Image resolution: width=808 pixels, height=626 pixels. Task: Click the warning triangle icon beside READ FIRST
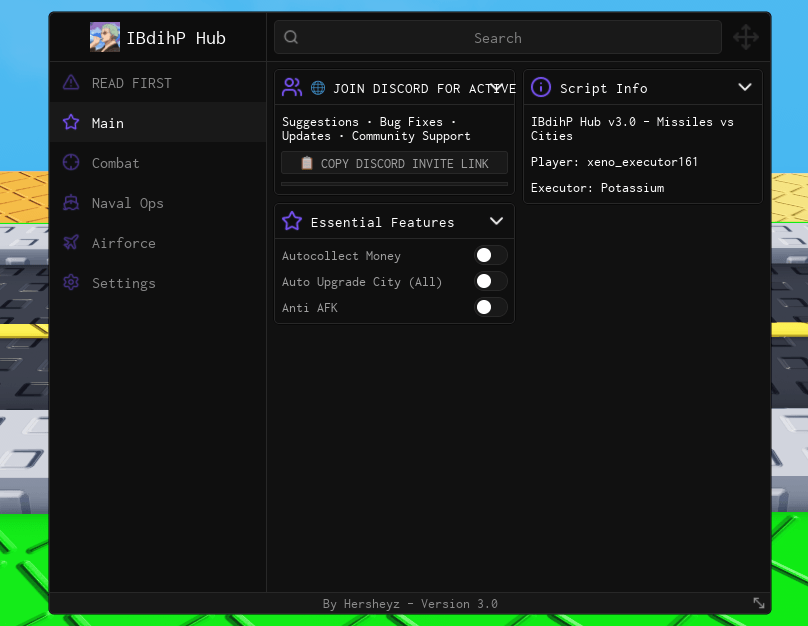pos(71,82)
